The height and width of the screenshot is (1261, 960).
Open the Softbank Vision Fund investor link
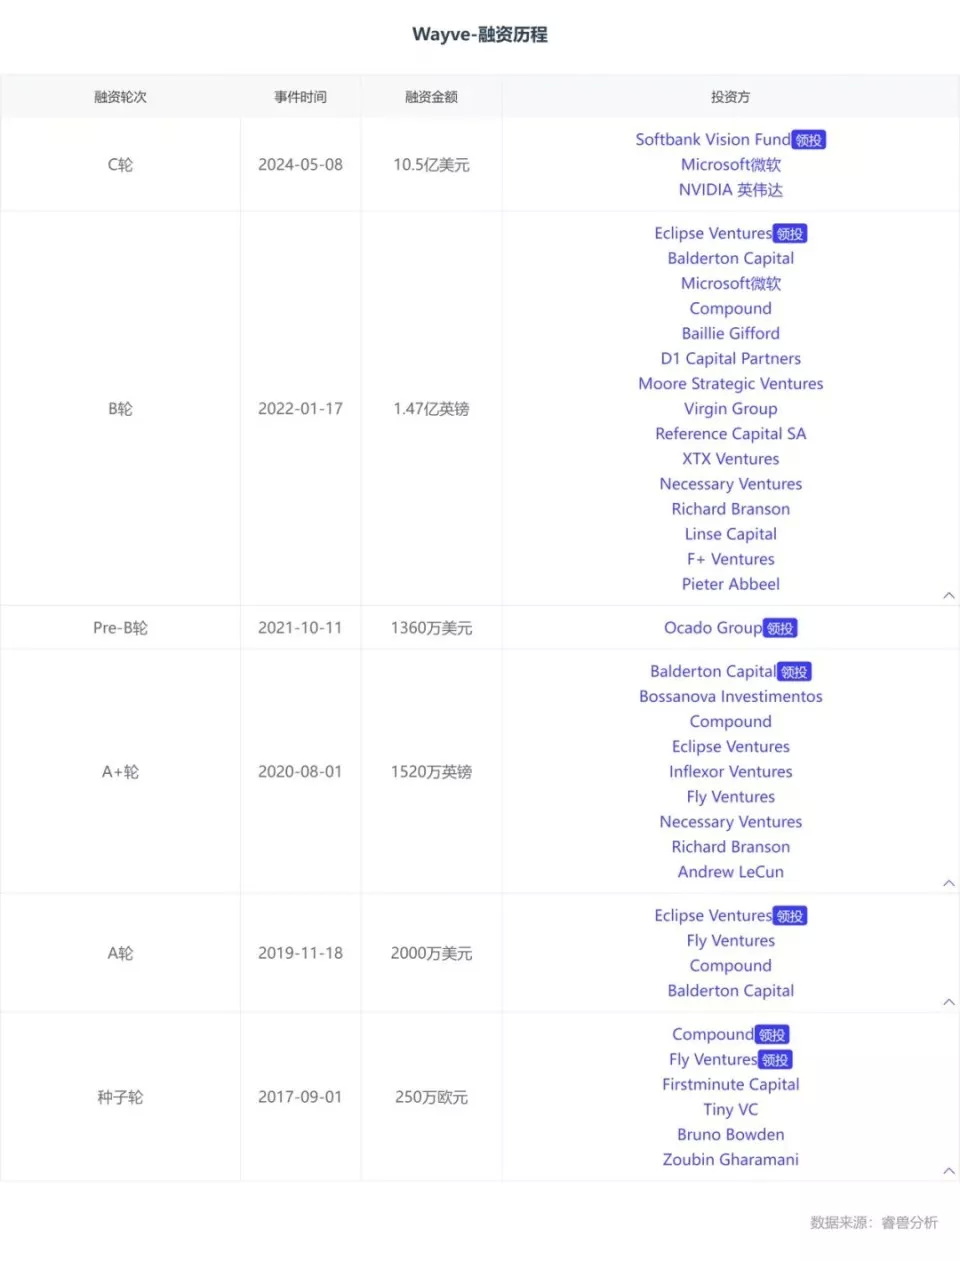pos(713,140)
